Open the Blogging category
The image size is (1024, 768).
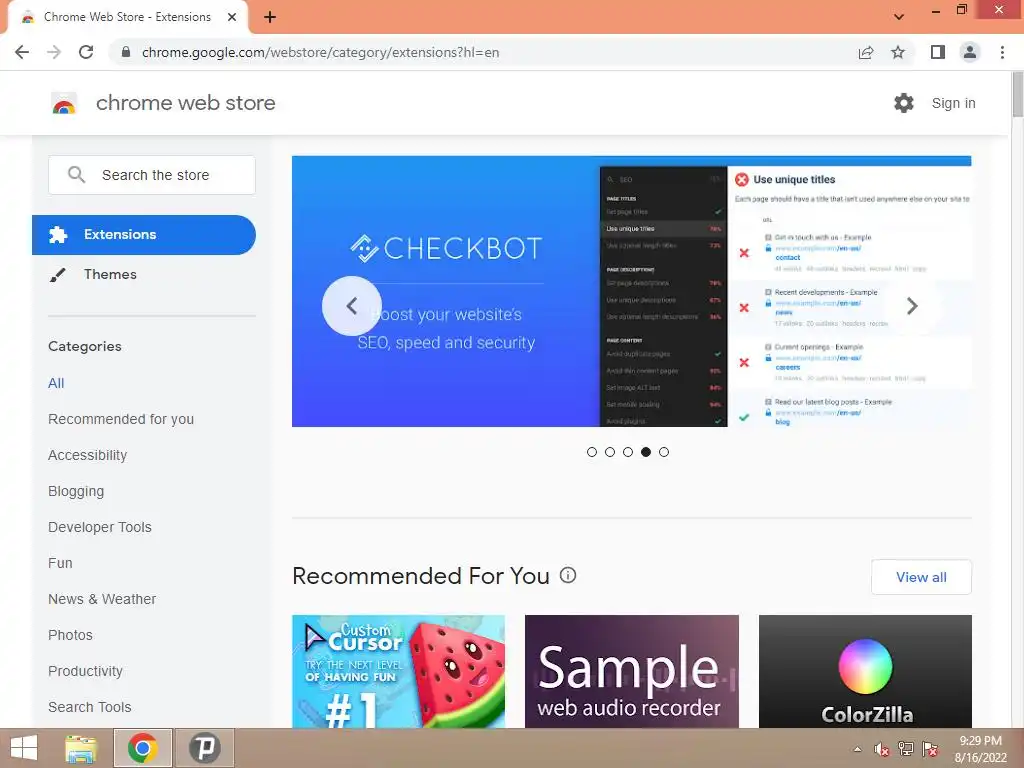click(76, 491)
